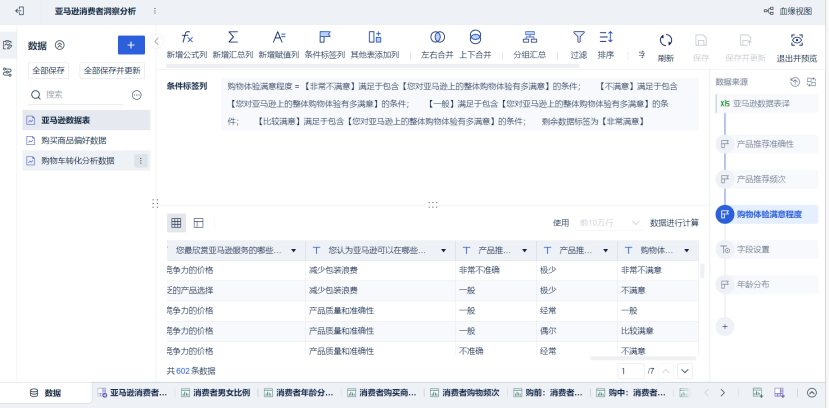
Task: Click the second icon in left sidebar
Action: pyautogui.click(x=7, y=72)
